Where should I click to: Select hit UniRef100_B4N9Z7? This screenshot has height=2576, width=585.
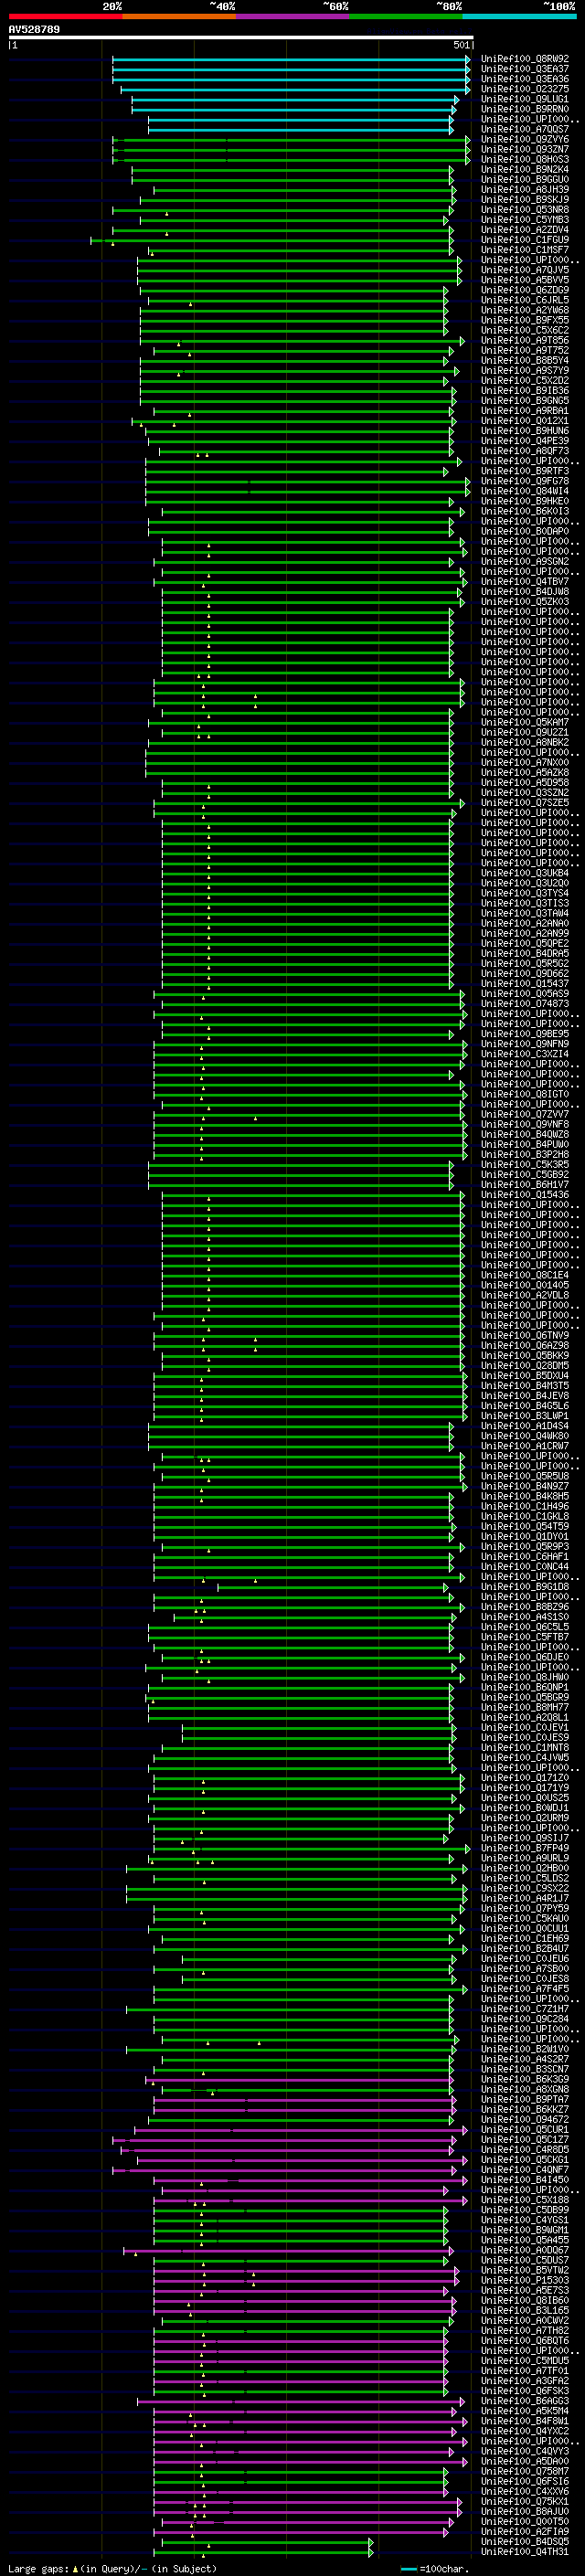pos(525,1486)
